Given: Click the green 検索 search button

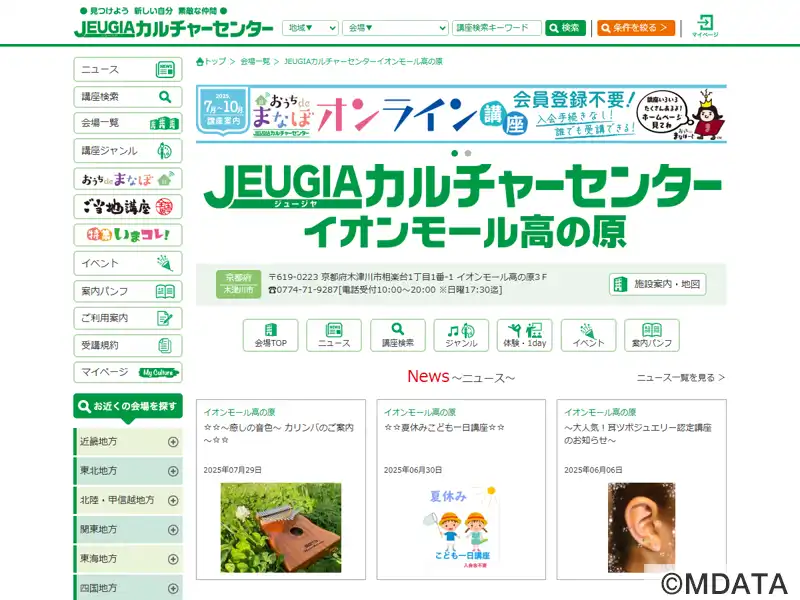Looking at the screenshot, I should tap(565, 28).
